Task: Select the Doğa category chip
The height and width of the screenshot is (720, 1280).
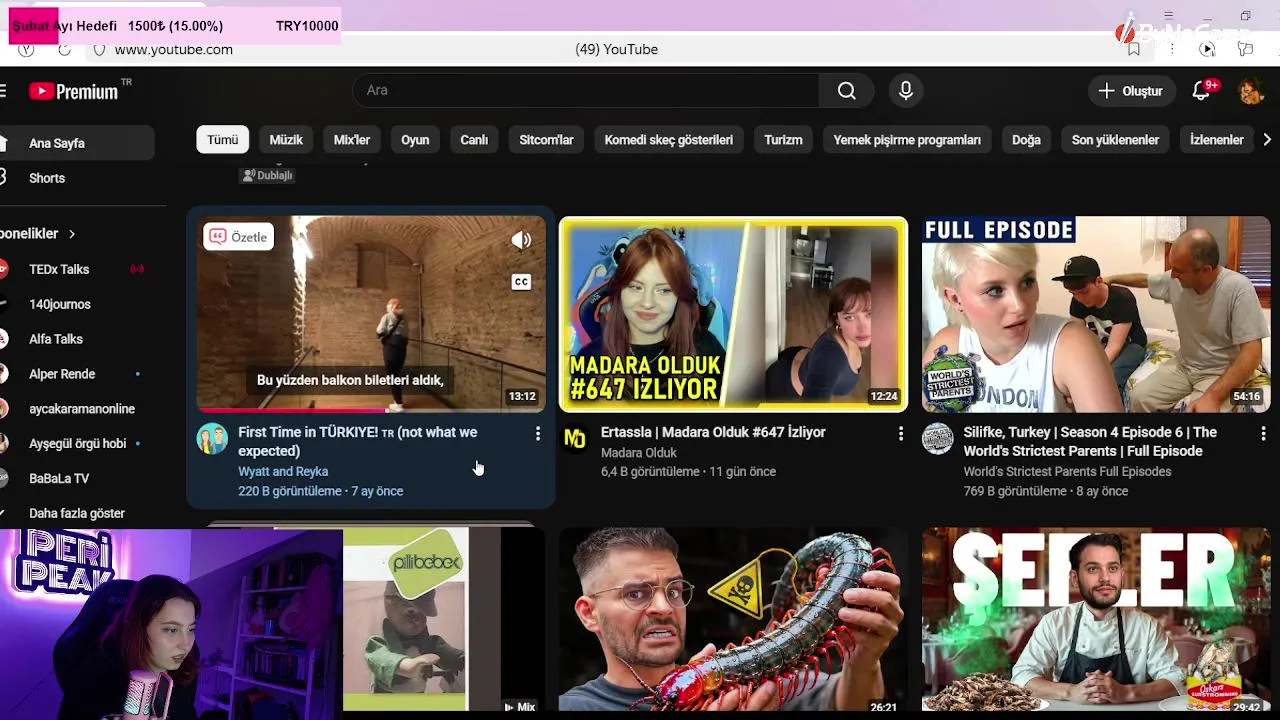Action: click(x=1026, y=140)
